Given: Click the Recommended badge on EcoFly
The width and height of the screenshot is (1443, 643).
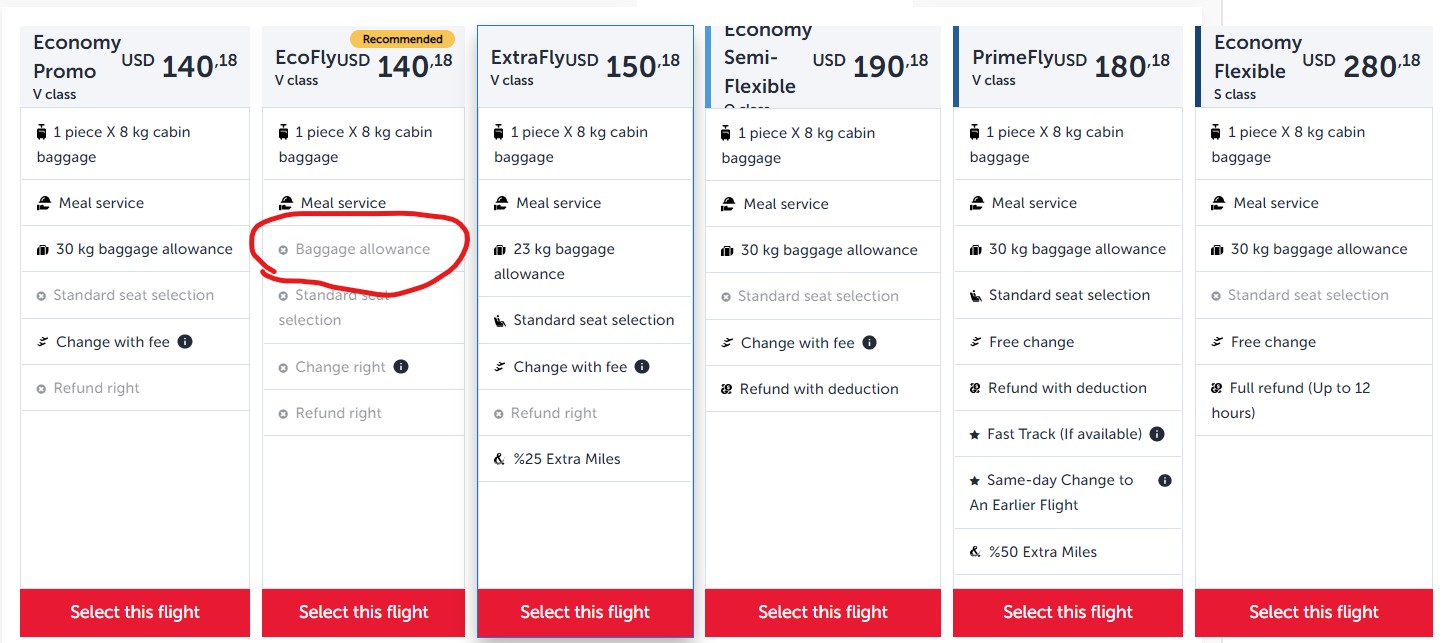Looking at the screenshot, I should 402,39.
